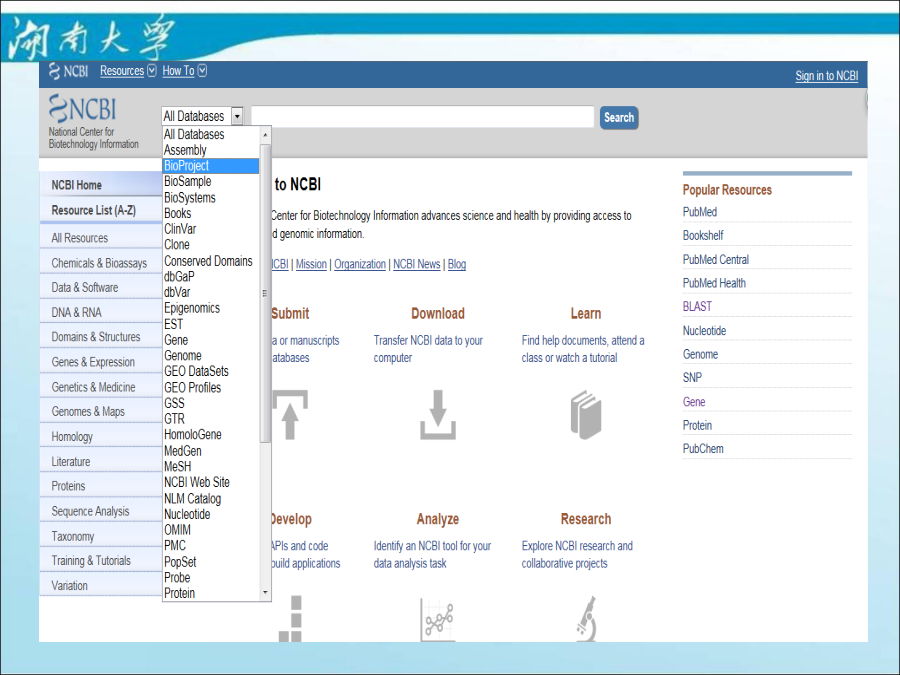The width and height of the screenshot is (900, 675).
Task: Open the Blog link
Action: (x=457, y=264)
